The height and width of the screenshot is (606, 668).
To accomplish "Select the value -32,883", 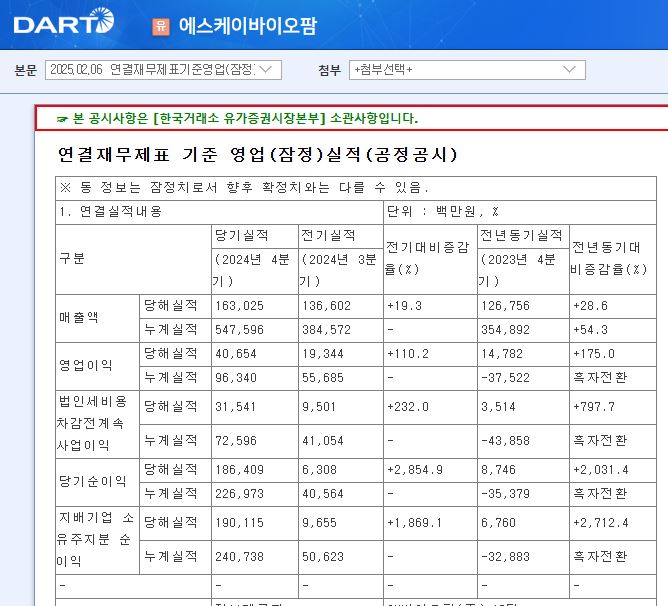I will (x=505, y=557).
